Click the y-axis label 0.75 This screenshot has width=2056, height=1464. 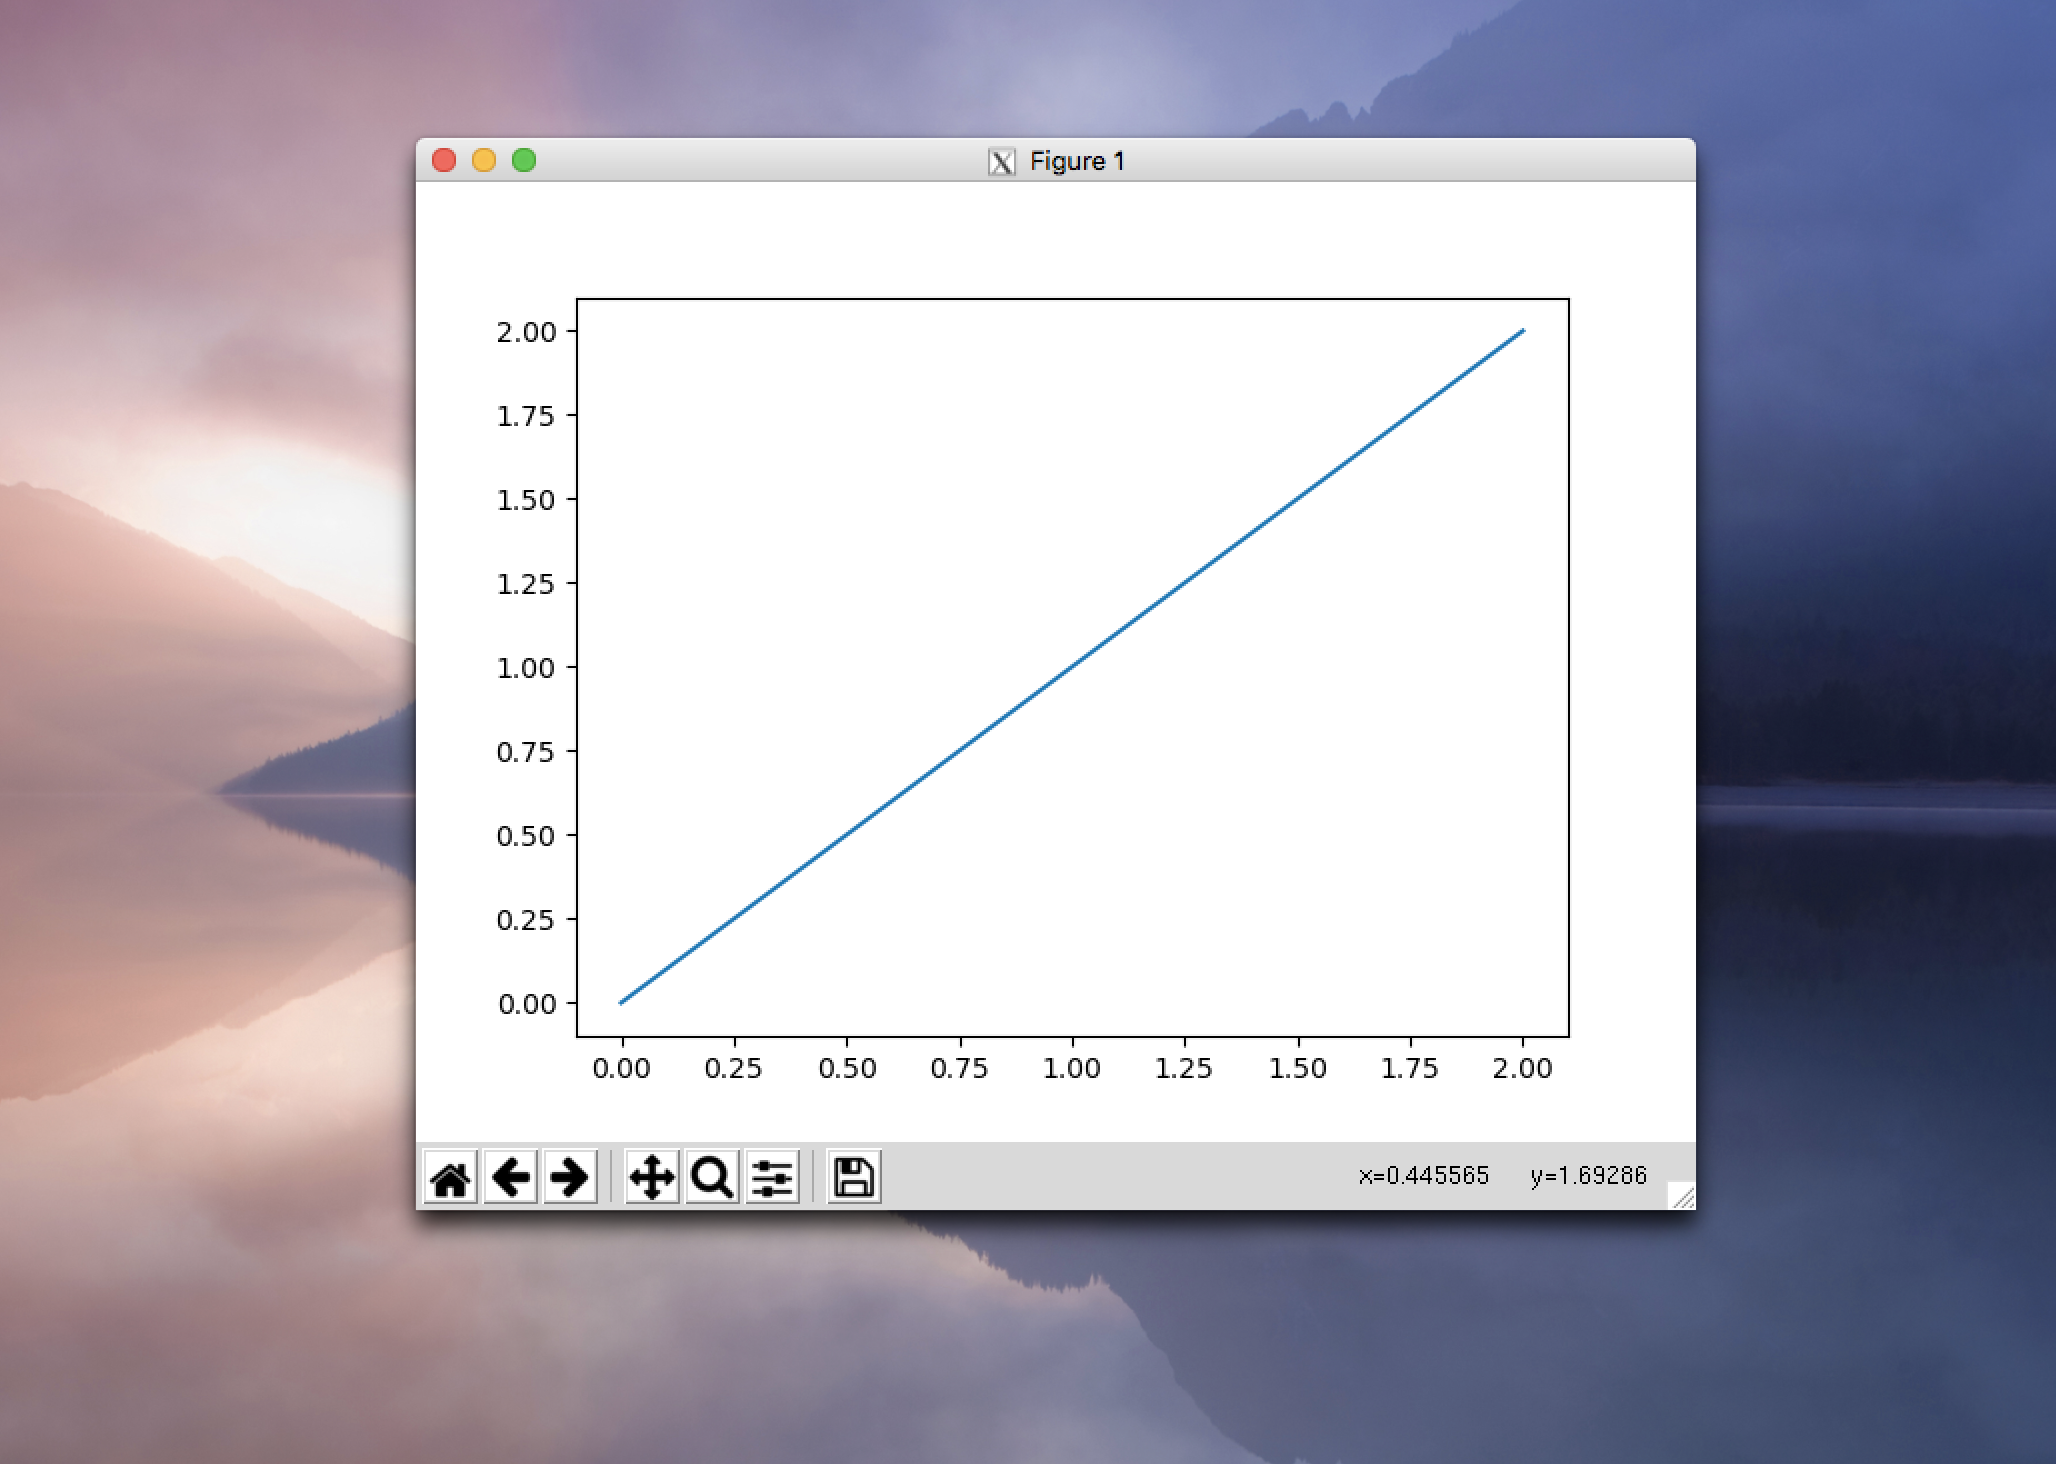526,752
